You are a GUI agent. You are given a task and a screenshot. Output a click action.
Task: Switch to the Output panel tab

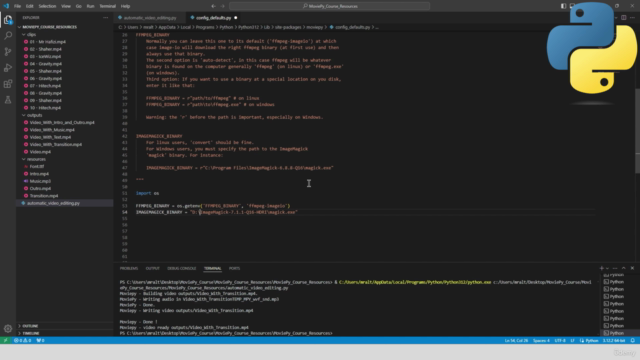[152, 268]
